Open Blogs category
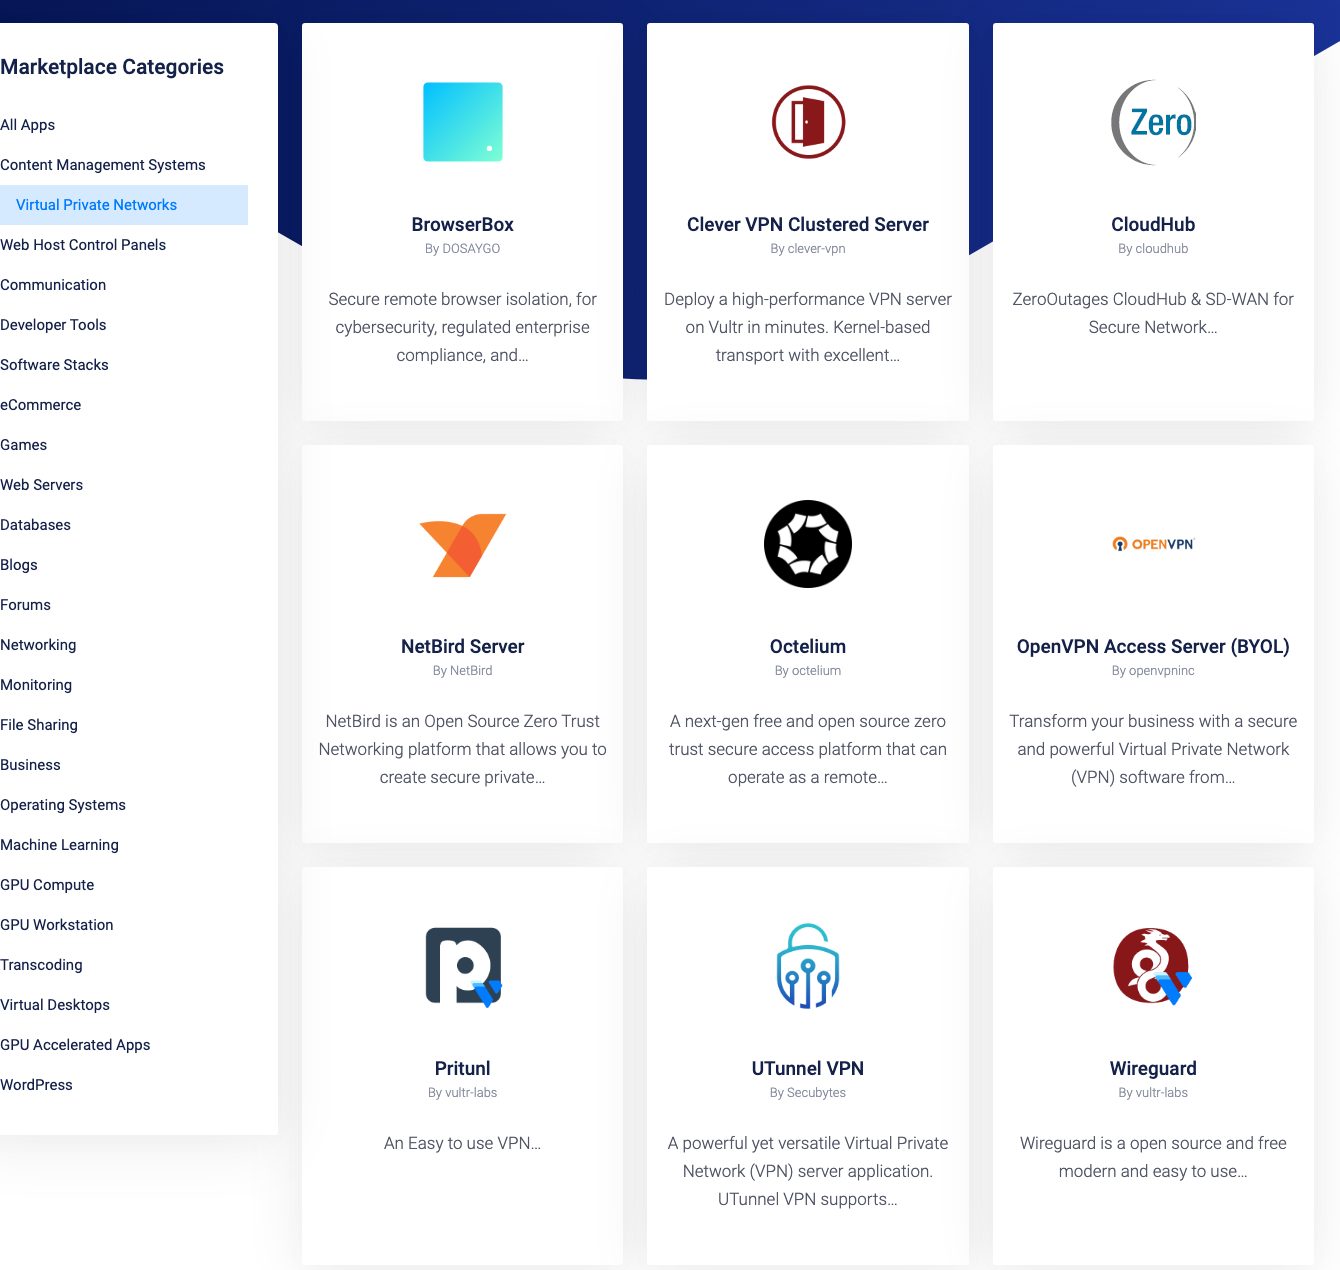 [x=19, y=565]
